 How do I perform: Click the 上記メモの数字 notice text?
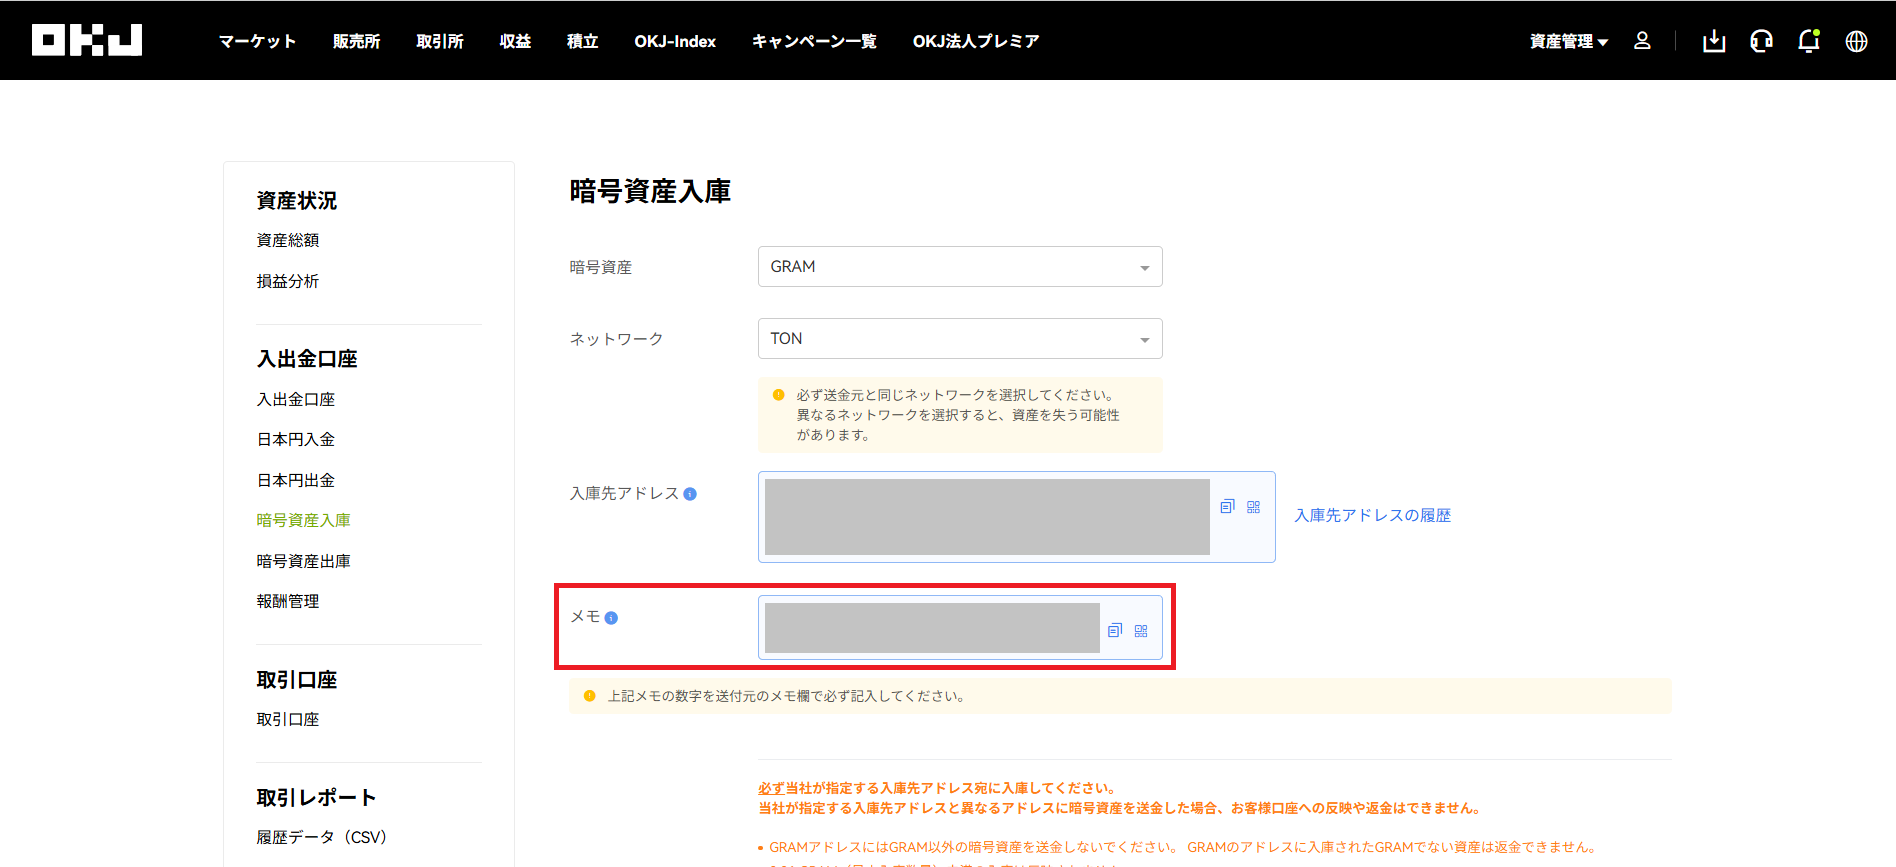[x=786, y=696]
